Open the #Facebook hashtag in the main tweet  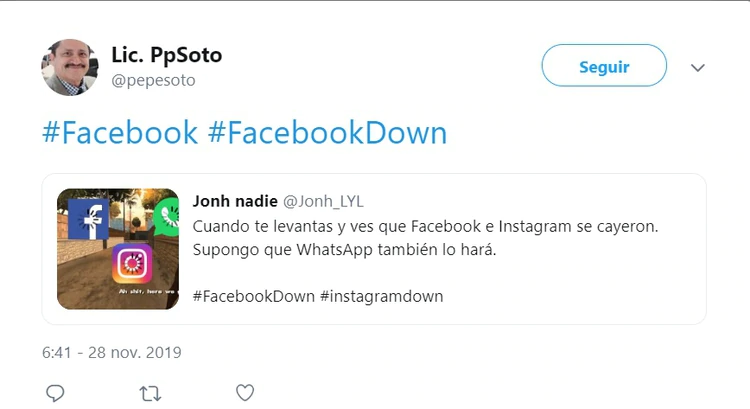[120, 133]
